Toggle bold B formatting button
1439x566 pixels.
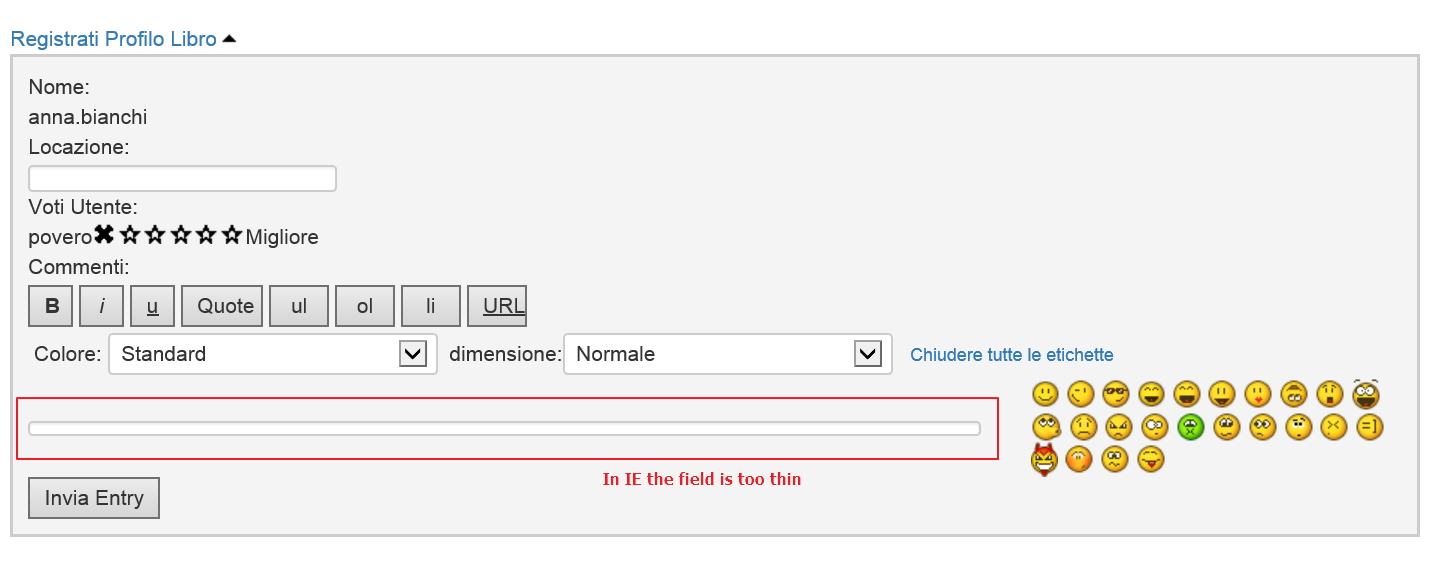pyautogui.click(x=52, y=306)
